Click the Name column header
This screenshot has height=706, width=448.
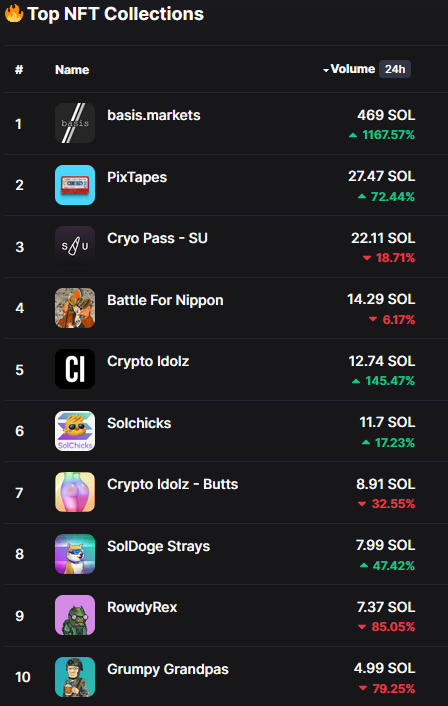coord(72,70)
